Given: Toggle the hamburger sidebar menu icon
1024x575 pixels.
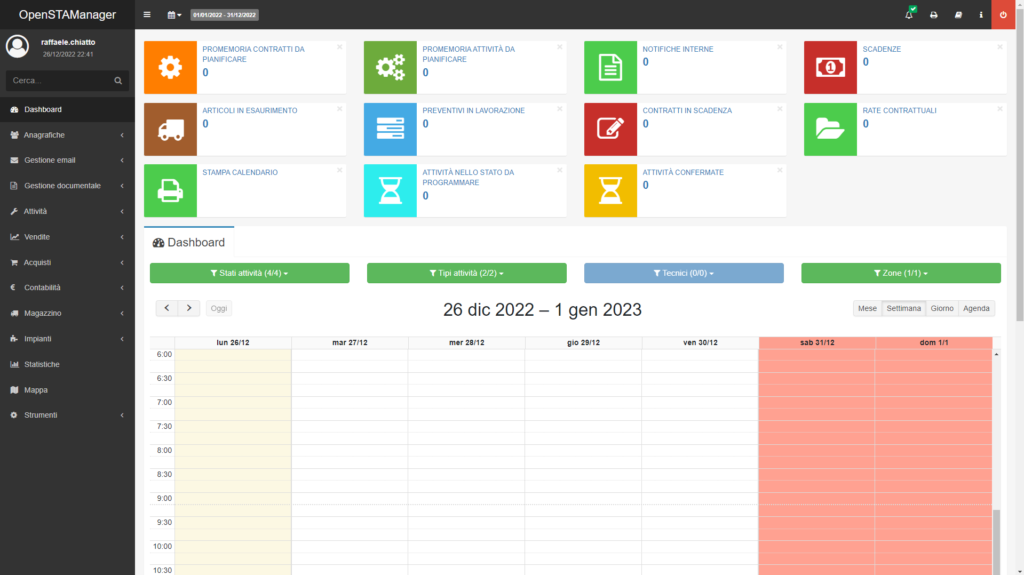Looking at the screenshot, I should coord(147,15).
